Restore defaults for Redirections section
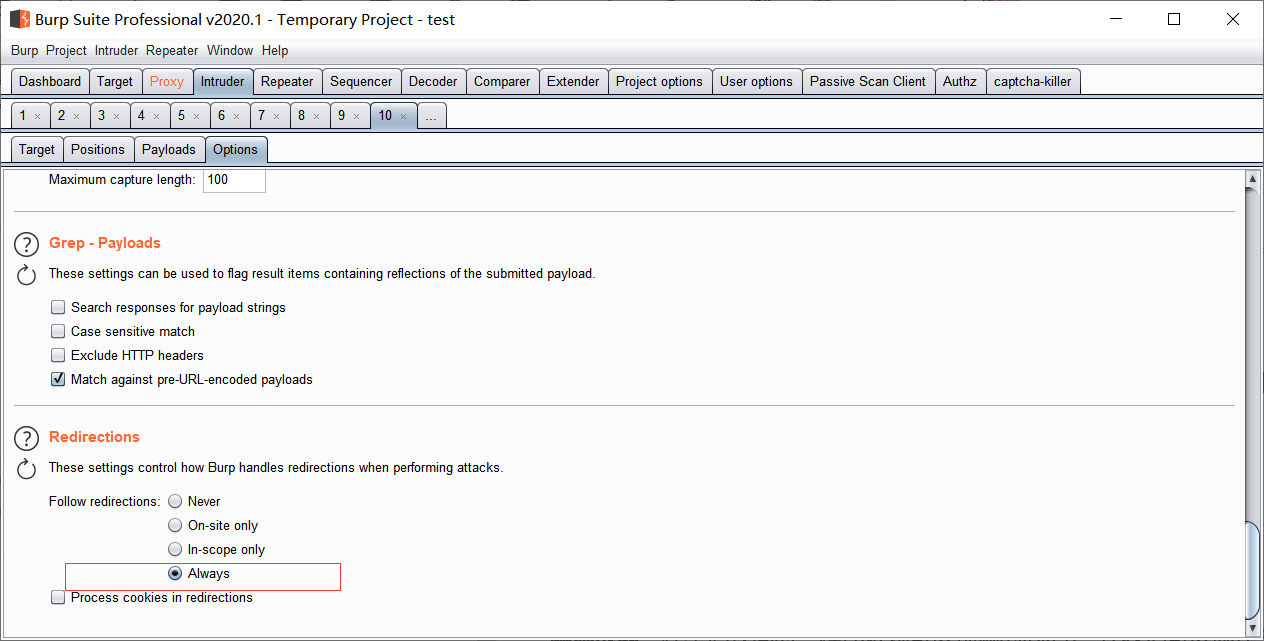Screen dimensions: 1264x641 click(27, 469)
